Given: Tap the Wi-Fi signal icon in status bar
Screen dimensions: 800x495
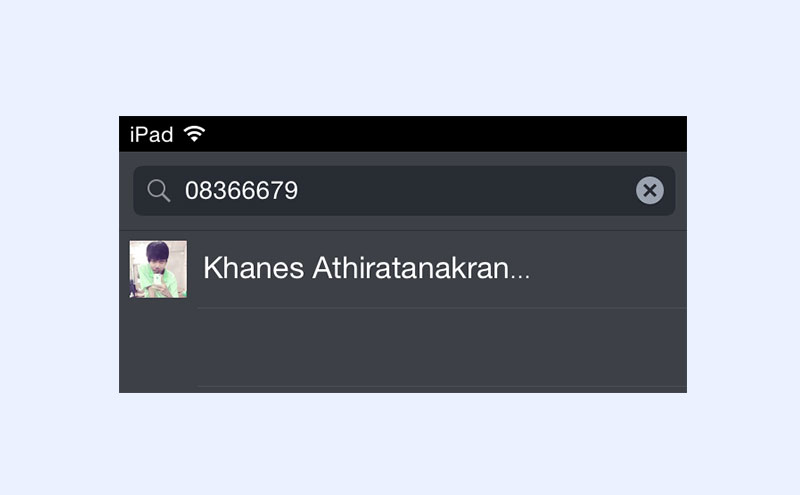Looking at the screenshot, I should [x=194, y=134].
